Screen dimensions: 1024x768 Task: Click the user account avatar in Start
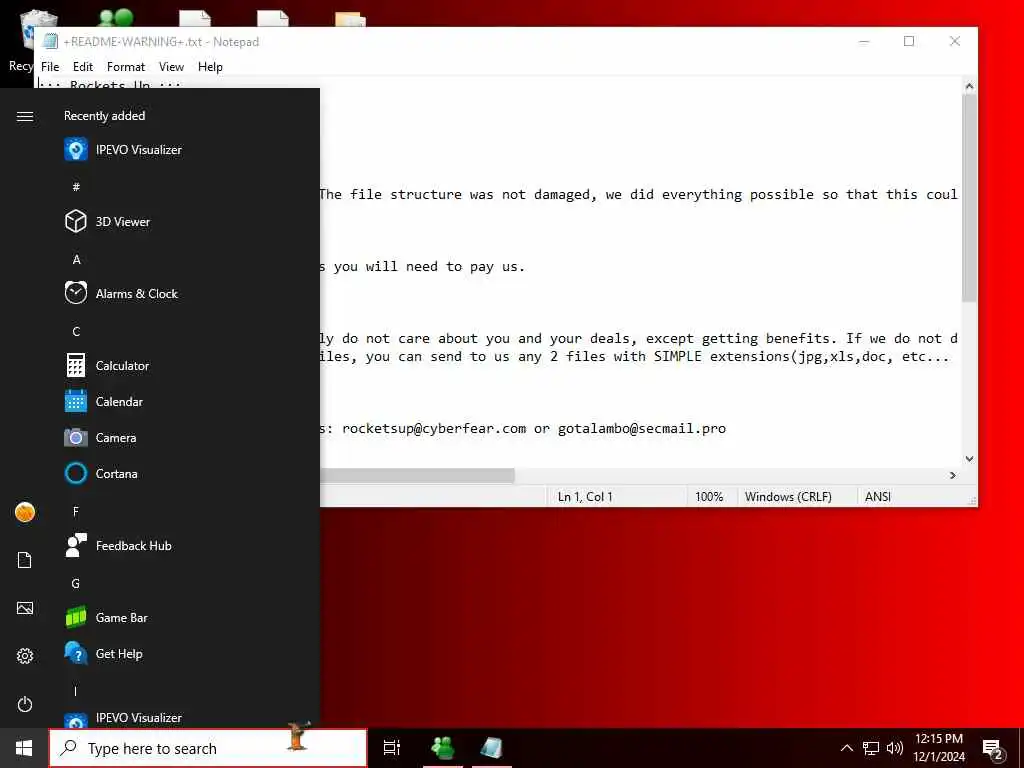coord(25,512)
